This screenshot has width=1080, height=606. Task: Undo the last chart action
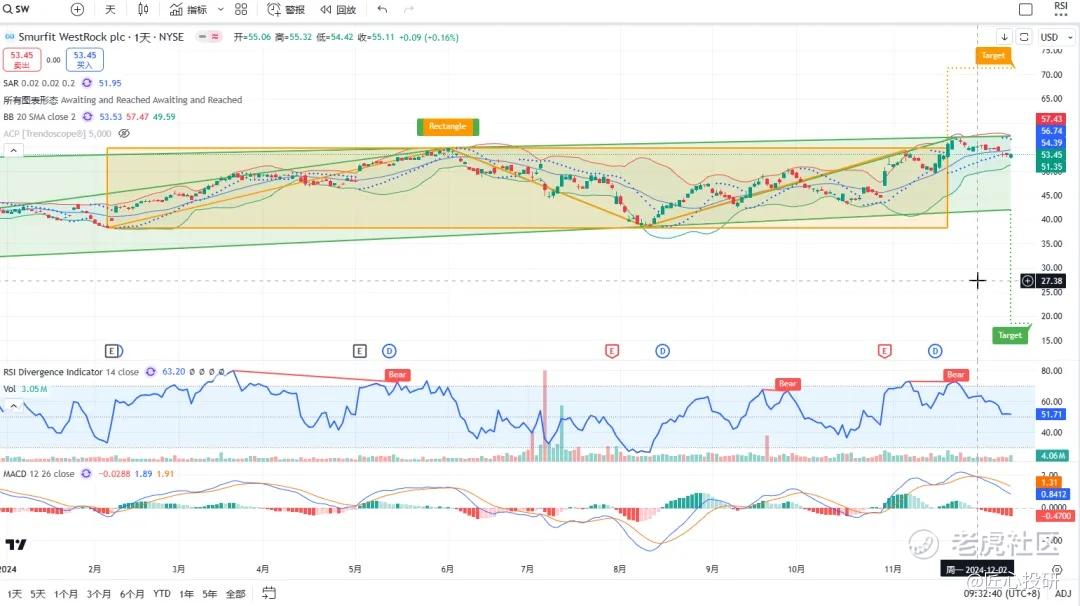[382, 10]
